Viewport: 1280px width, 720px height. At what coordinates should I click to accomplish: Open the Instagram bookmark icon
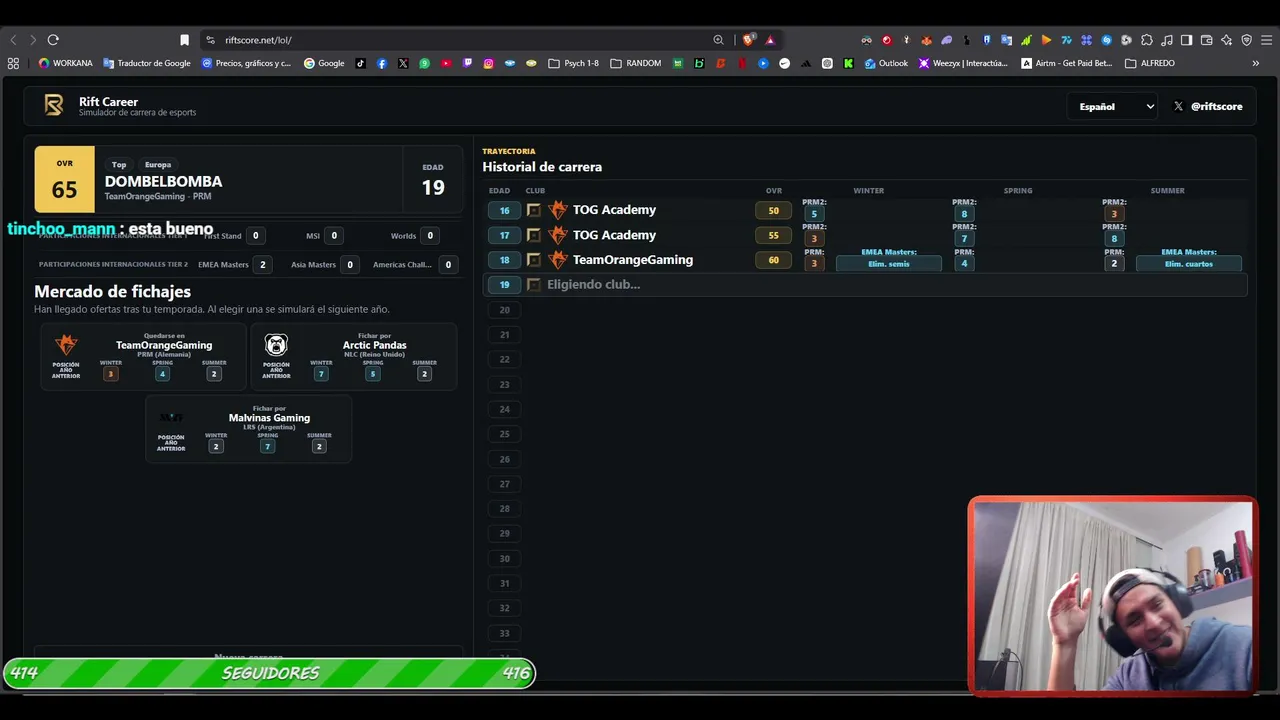pyautogui.click(x=488, y=63)
